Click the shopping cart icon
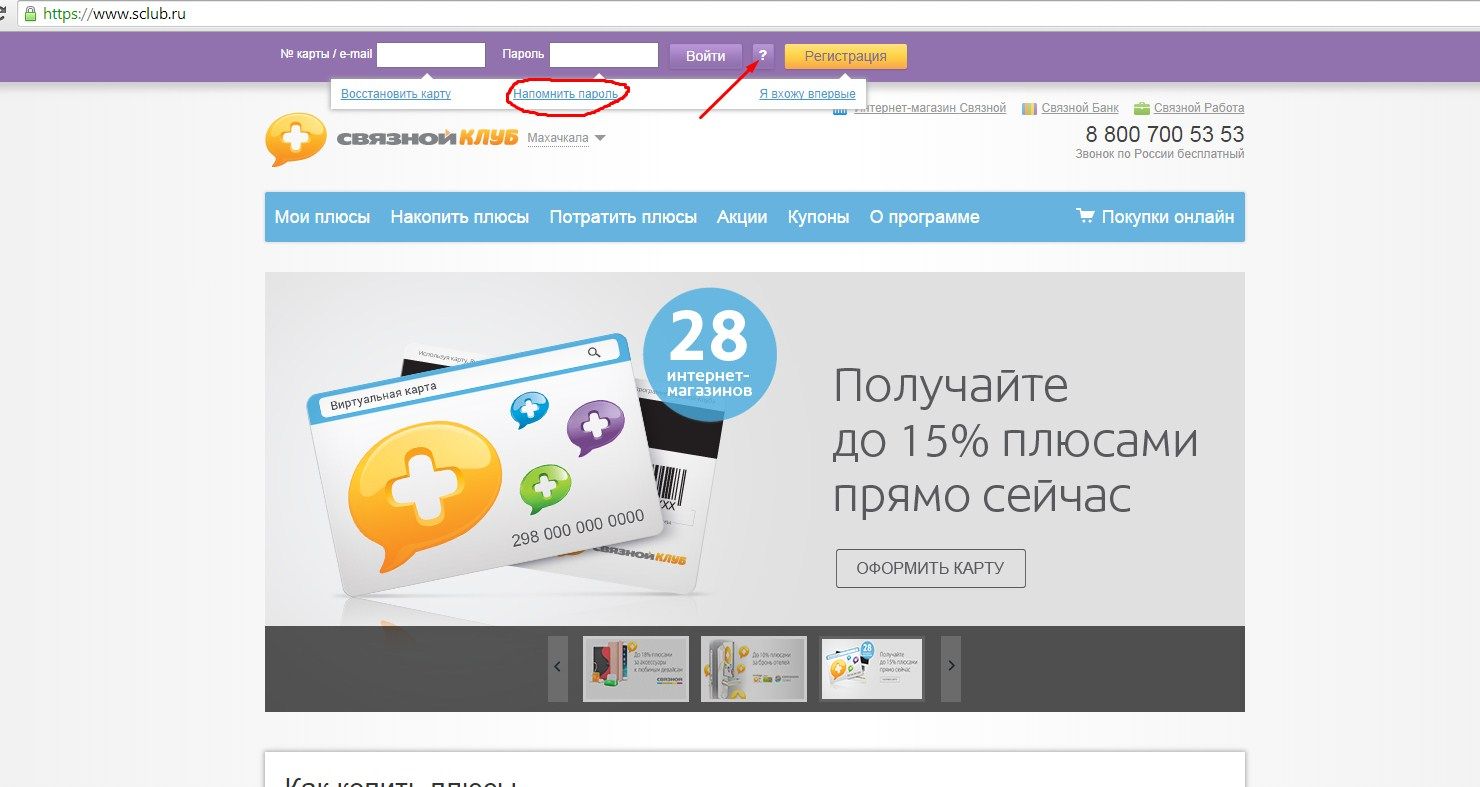 (1085, 216)
